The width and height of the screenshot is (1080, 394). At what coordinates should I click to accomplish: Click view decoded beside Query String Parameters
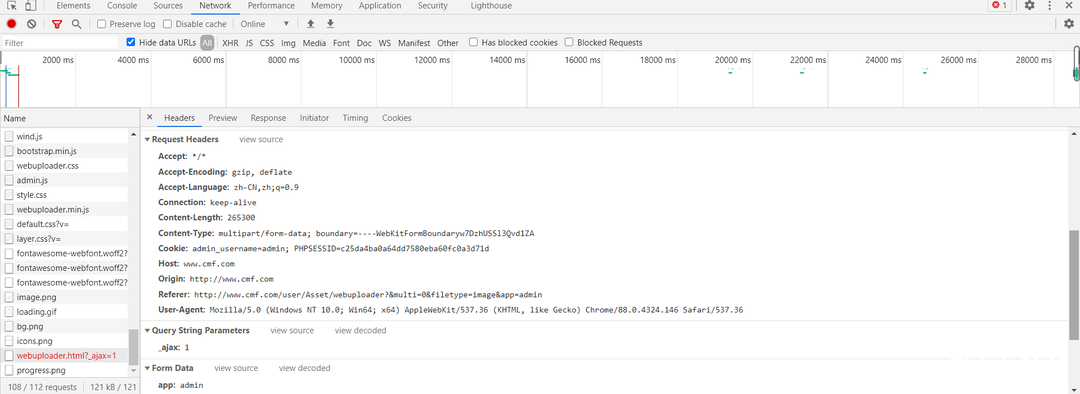click(360, 331)
